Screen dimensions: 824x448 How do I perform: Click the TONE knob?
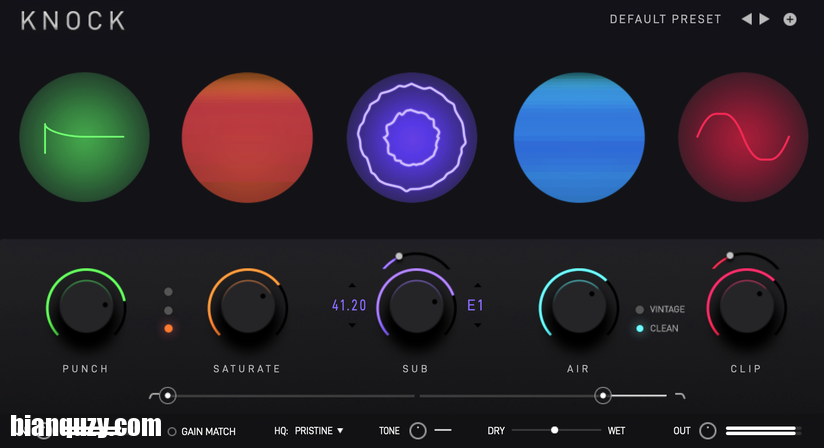(418, 431)
